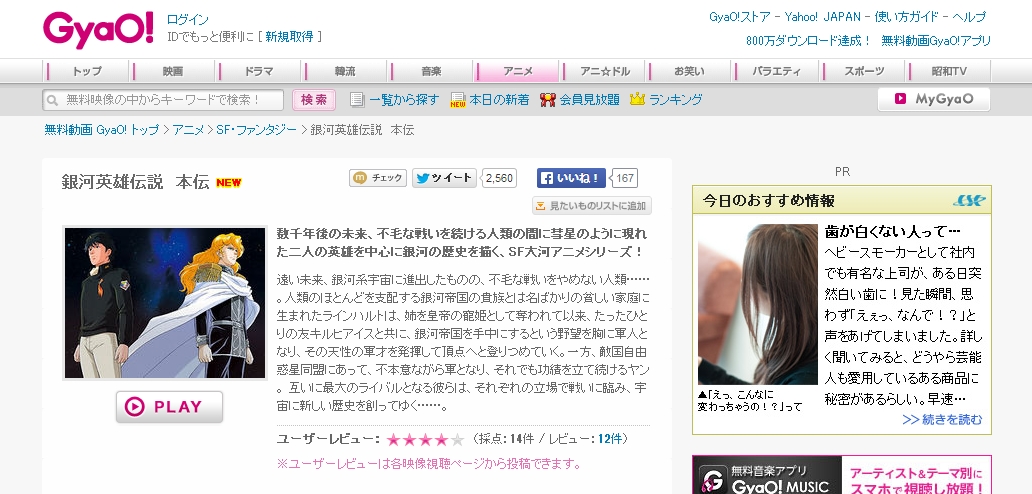Click the user review star rating

[x=425, y=439]
